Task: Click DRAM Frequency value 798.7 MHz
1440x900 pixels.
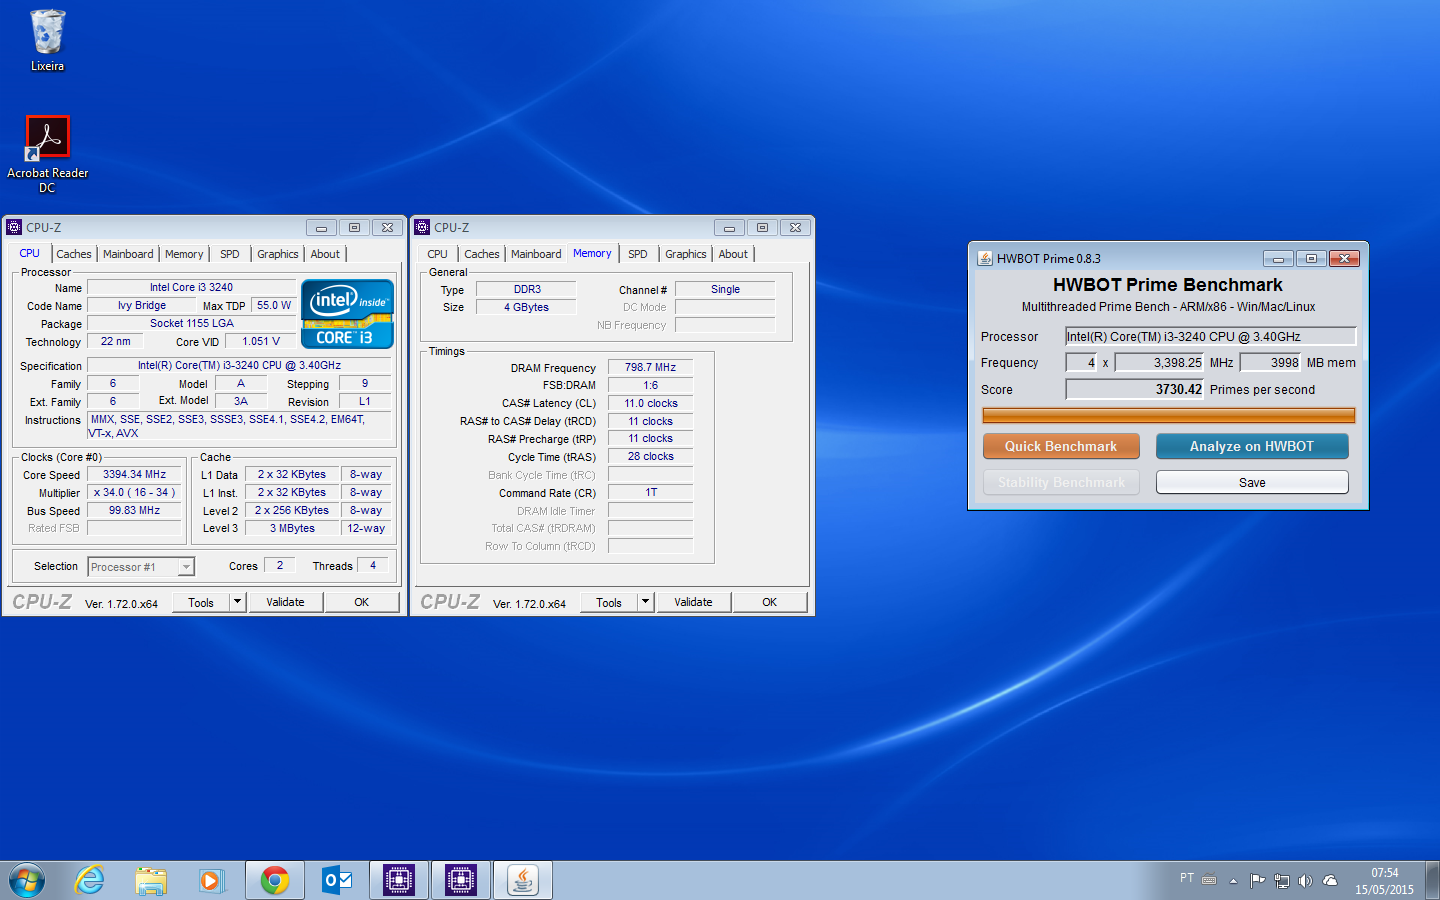Action: click(651, 368)
